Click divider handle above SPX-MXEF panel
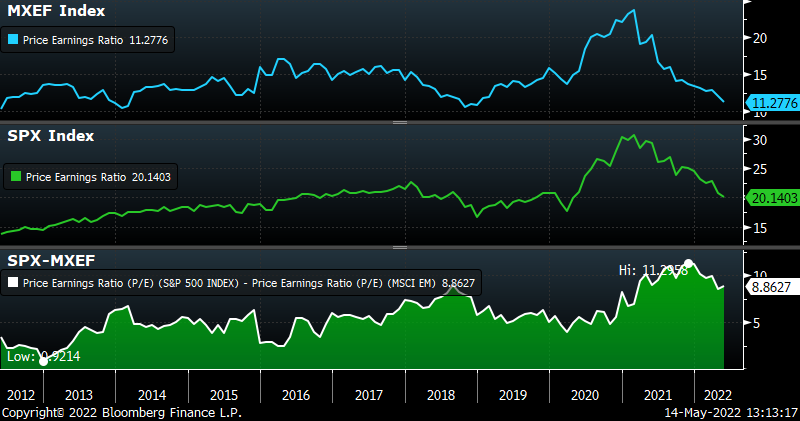The width and height of the screenshot is (800, 421). click(399, 247)
